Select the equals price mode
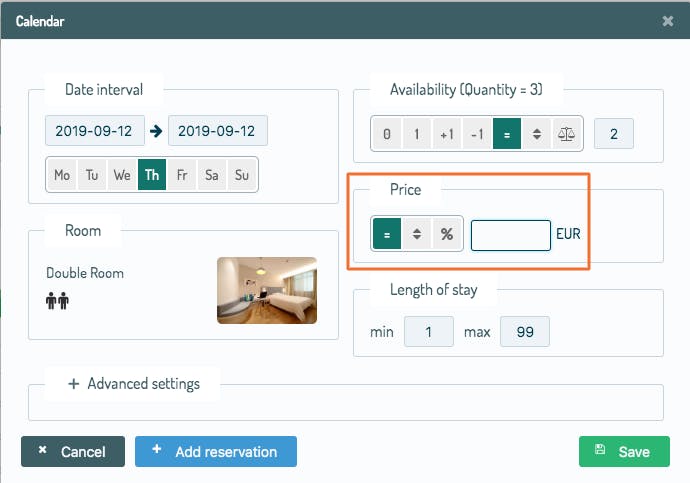 [x=386, y=235]
